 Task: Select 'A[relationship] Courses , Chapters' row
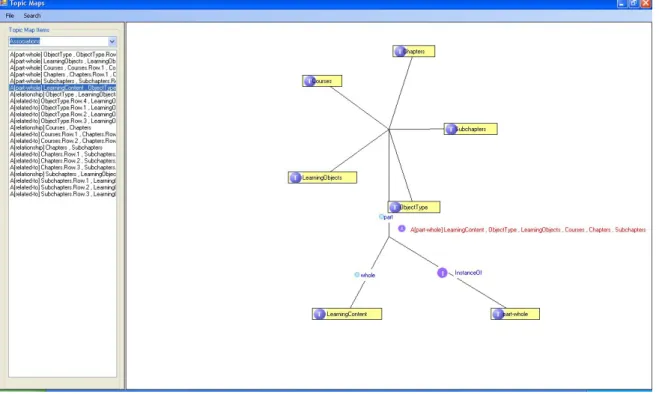(x=63, y=128)
